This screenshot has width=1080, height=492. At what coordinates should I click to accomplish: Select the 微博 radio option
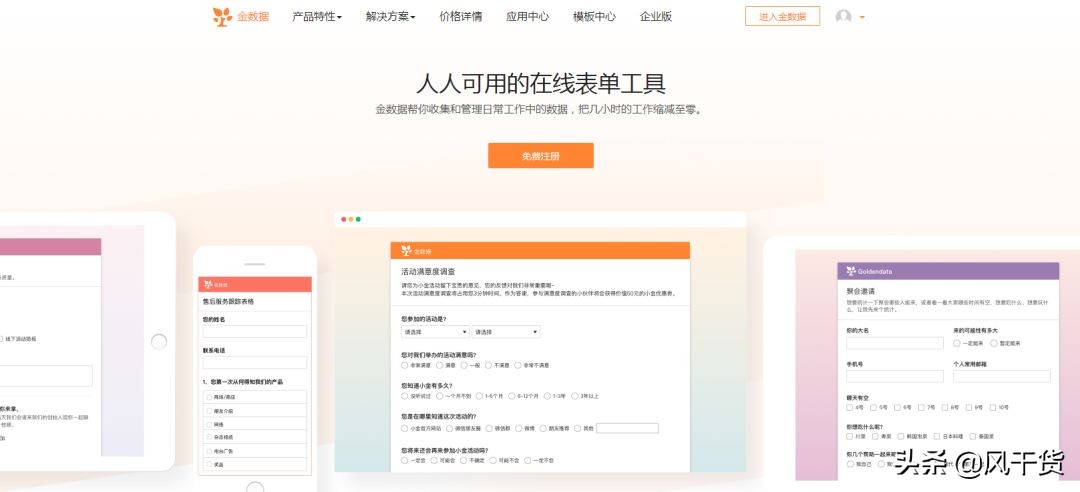pyautogui.click(x=519, y=428)
